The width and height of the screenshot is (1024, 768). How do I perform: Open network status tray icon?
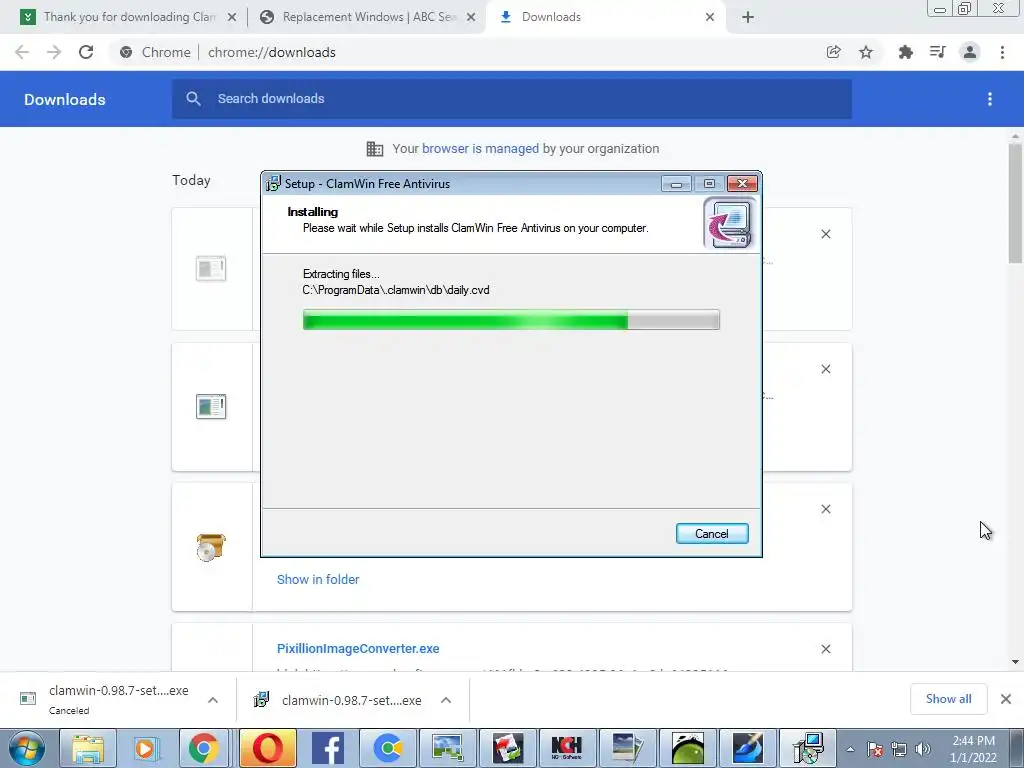(x=899, y=749)
